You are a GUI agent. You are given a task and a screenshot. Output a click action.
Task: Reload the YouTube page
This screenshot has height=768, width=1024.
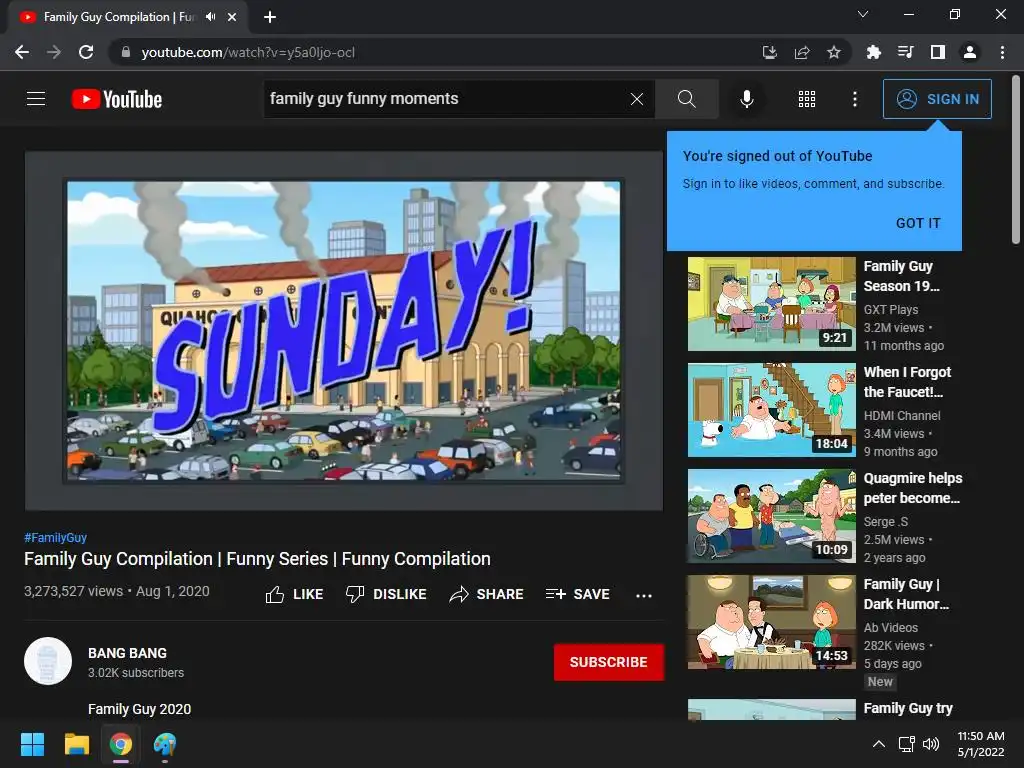86,52
